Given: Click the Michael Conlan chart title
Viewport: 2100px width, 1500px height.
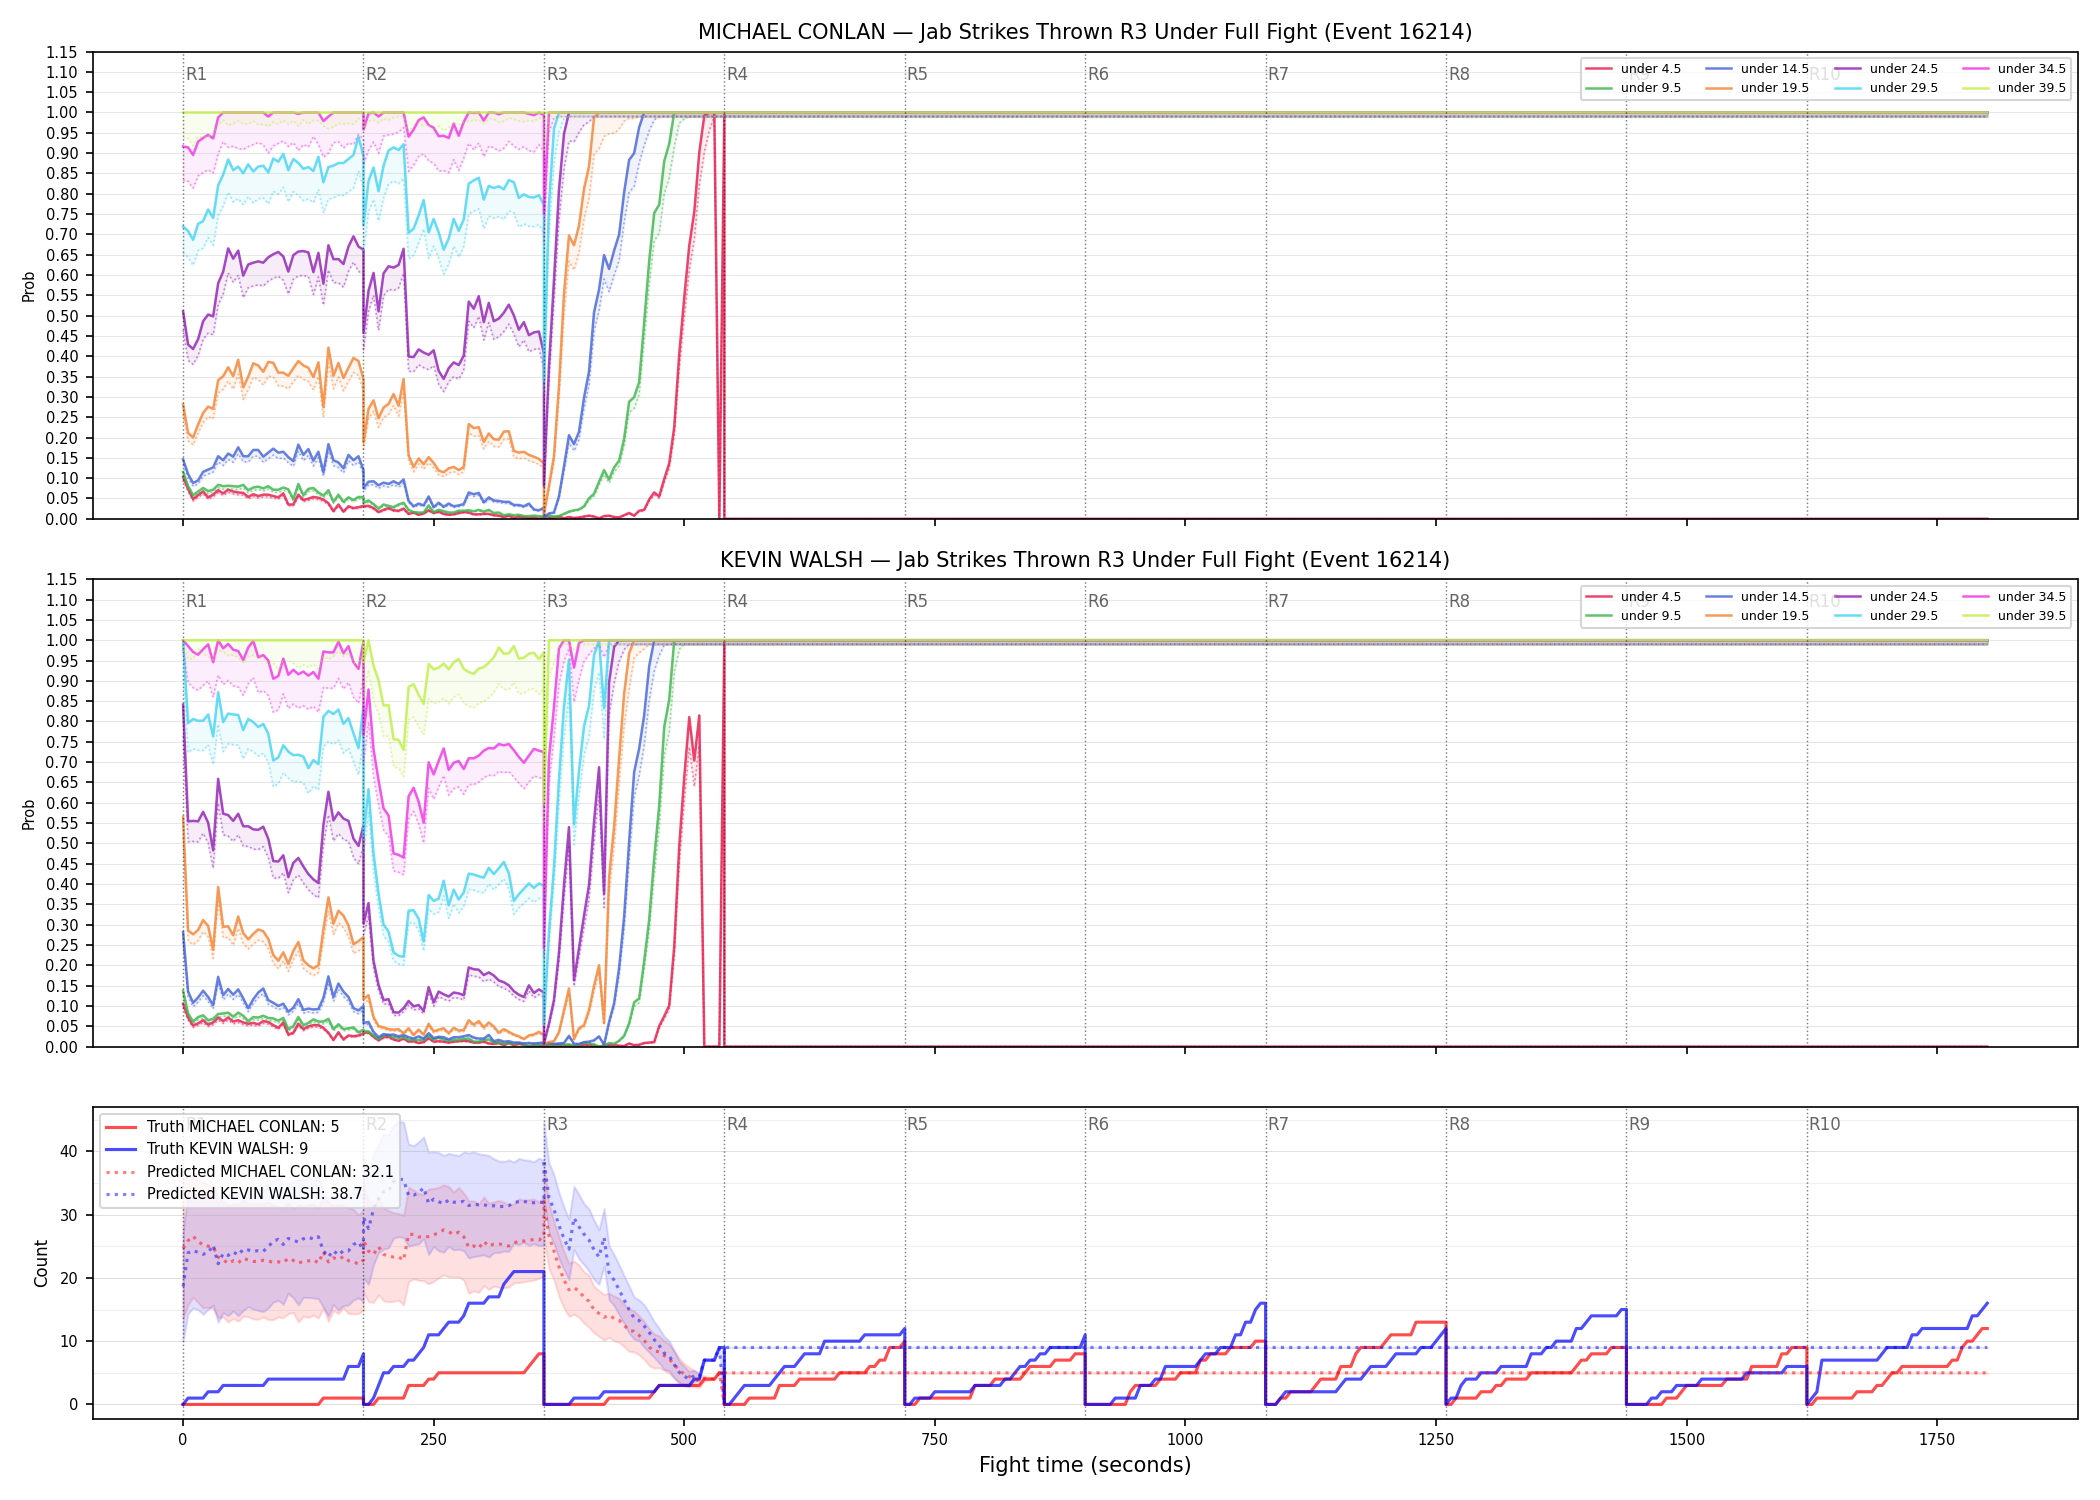Looking at the screenshot, I should 1085,32.
